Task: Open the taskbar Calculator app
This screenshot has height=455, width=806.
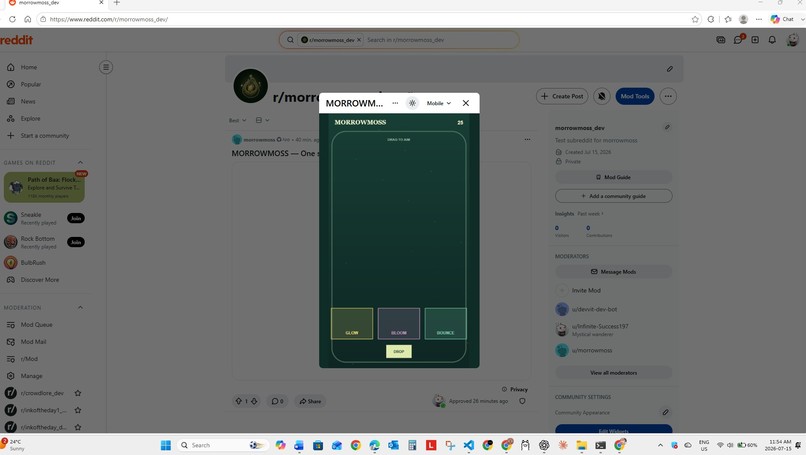Action: (412, 445)
